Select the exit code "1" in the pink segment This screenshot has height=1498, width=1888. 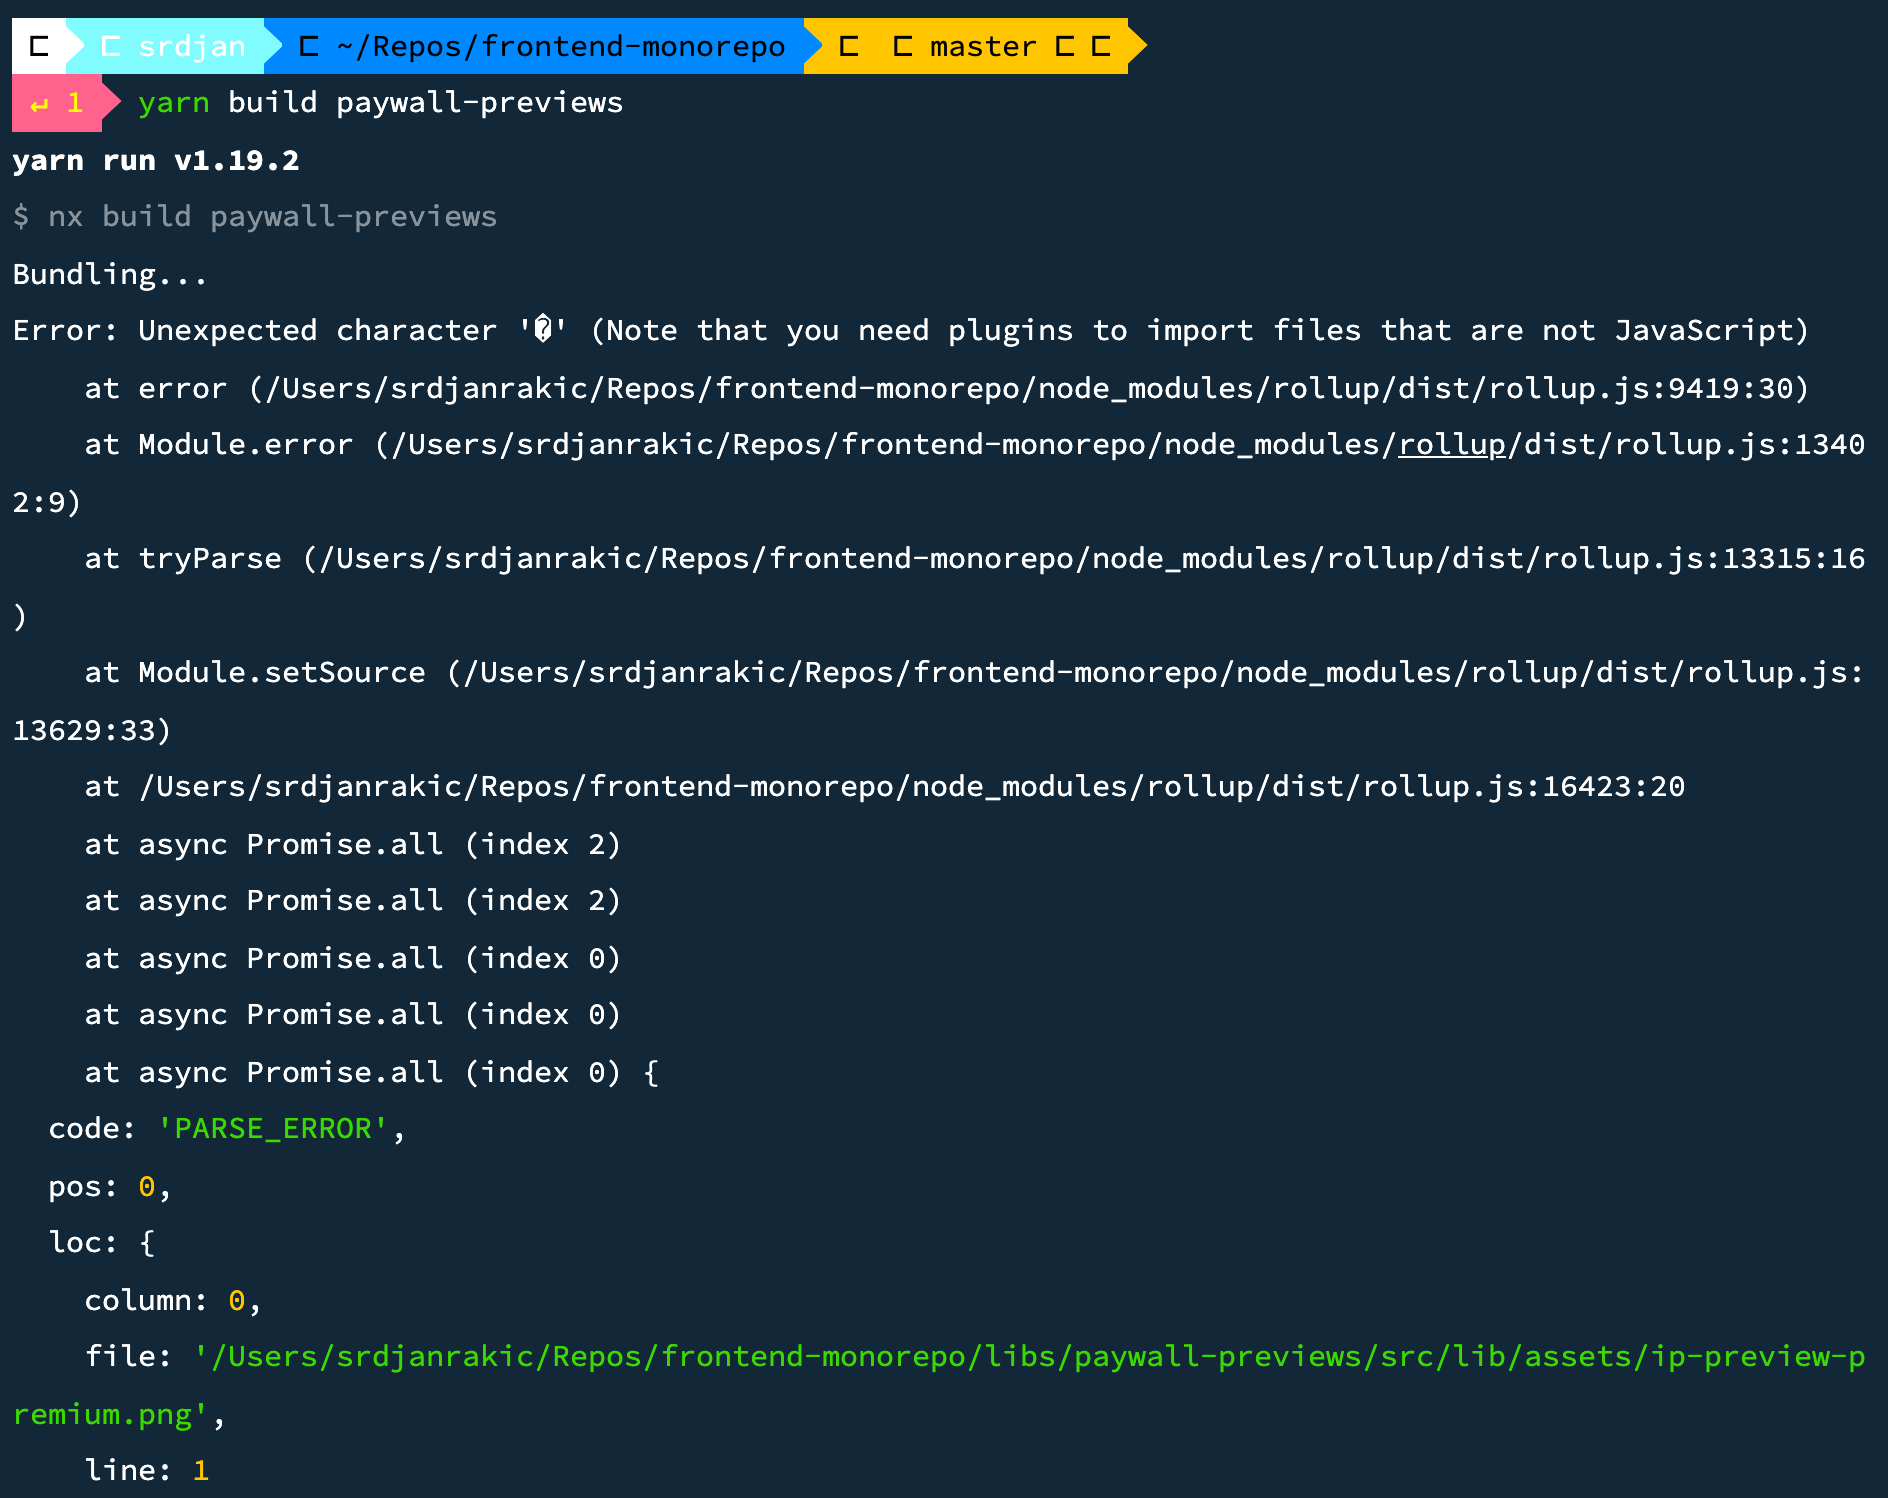click(74, 102)
